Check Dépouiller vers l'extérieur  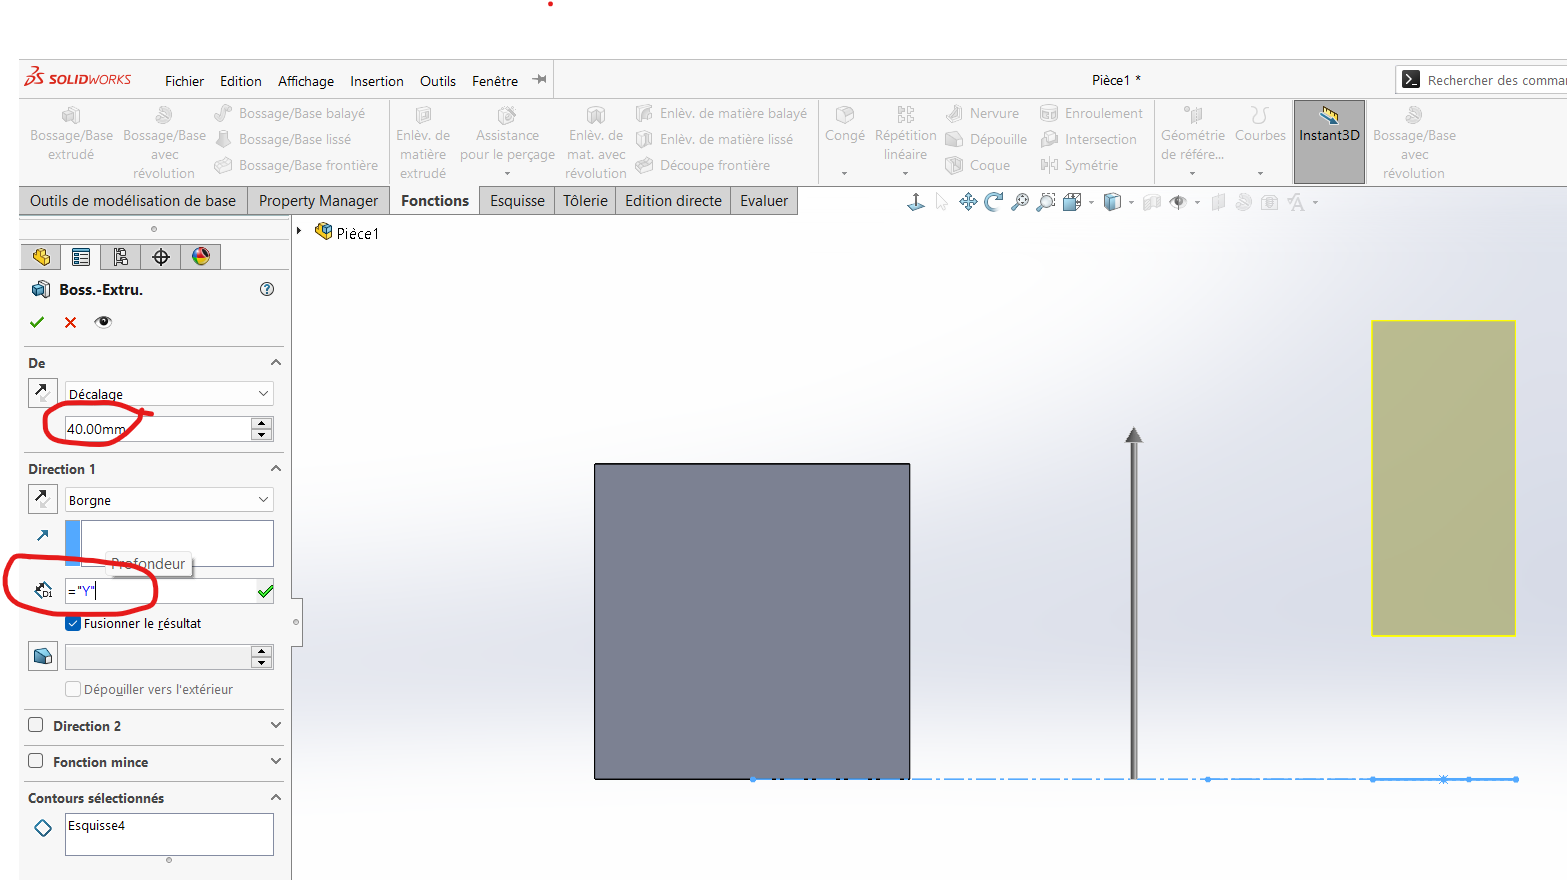(x=73, y=689)
